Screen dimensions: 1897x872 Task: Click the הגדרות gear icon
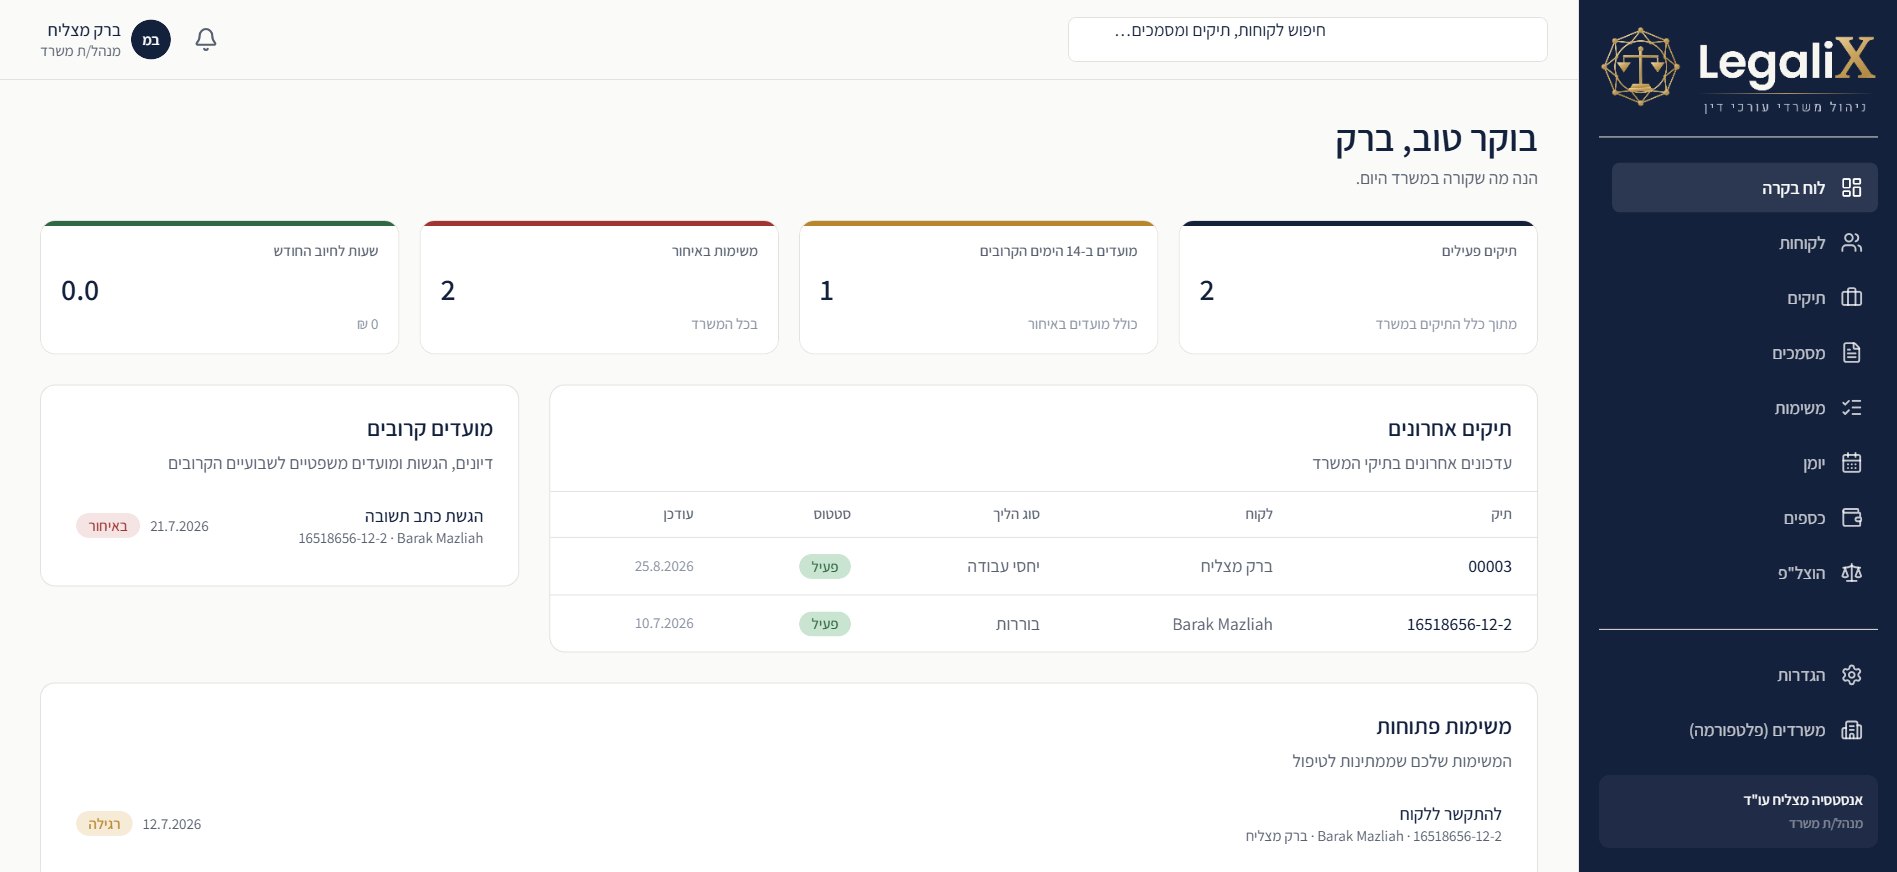1851,675
